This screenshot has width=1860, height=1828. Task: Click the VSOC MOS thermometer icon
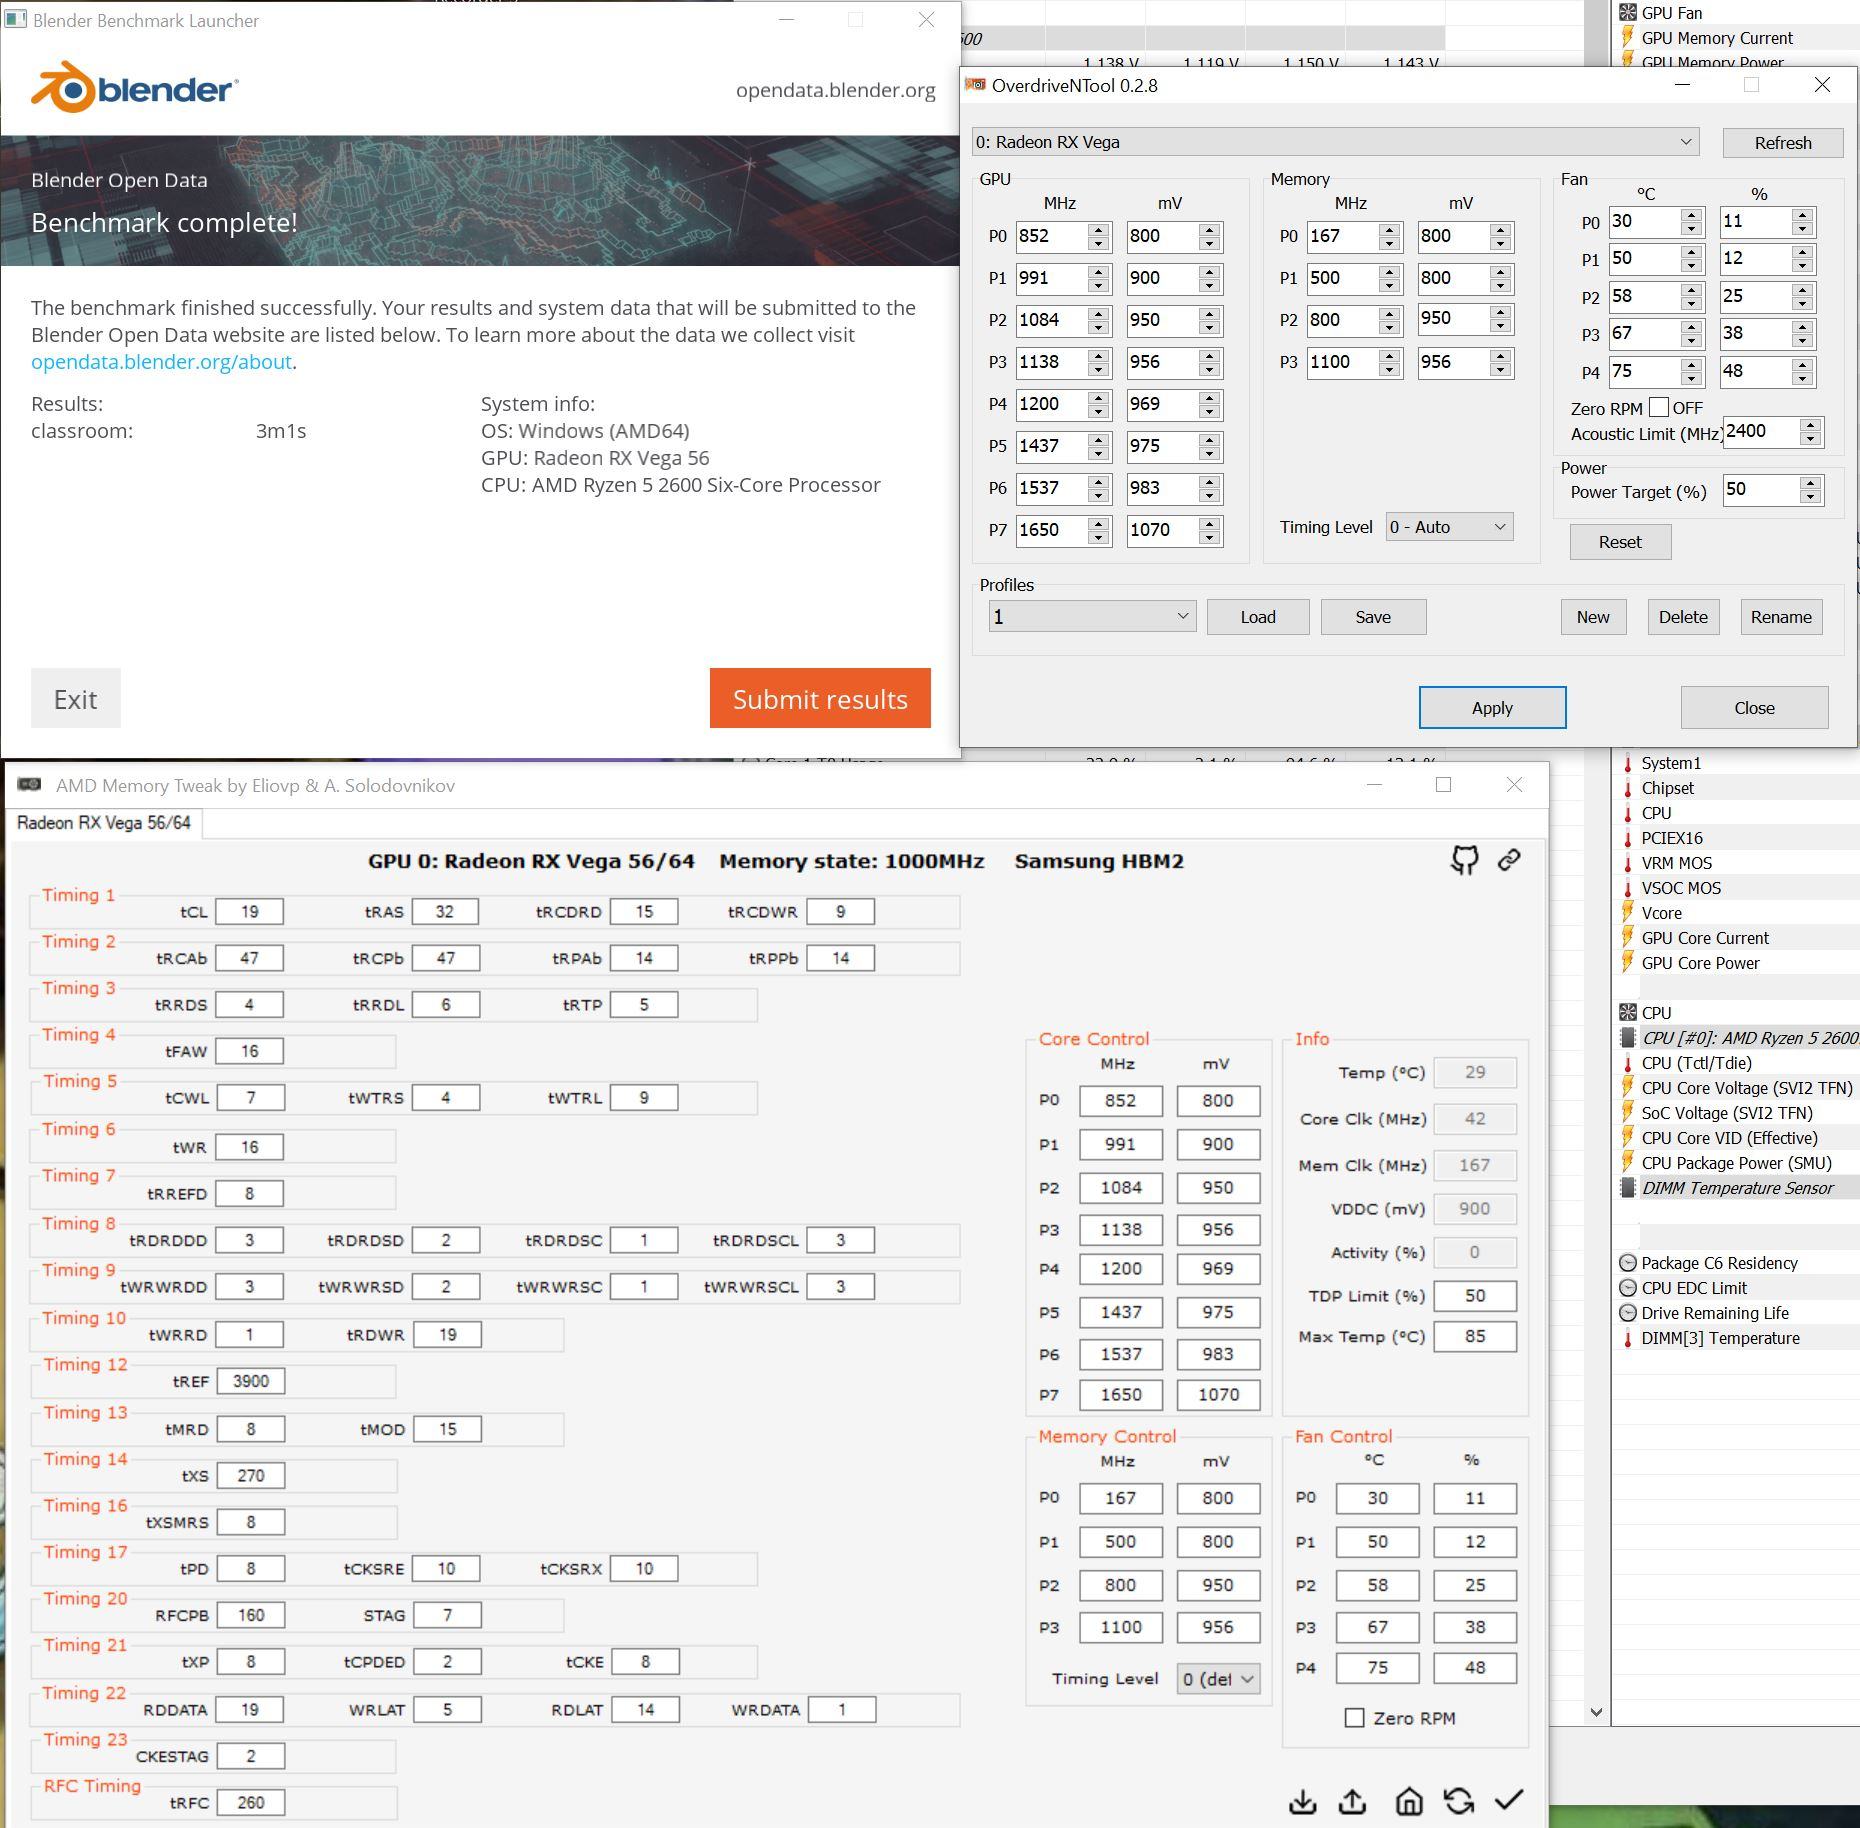pyautogui.click(x=1628, y=888)
